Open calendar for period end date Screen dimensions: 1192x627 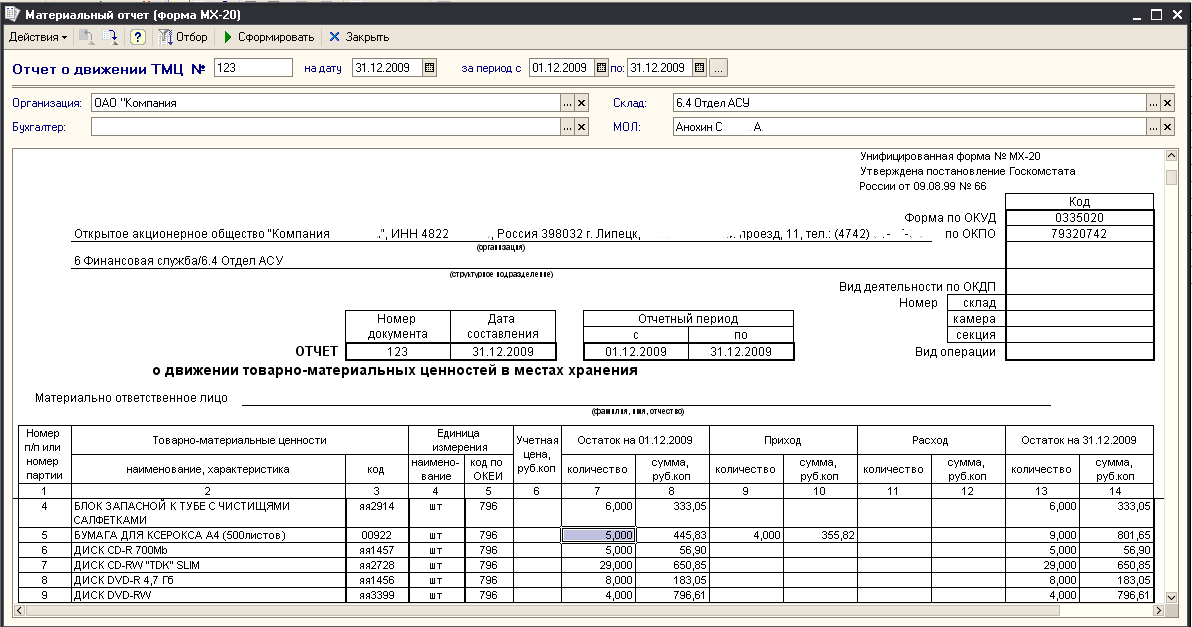pyautogui.click(x=699, y=68)
